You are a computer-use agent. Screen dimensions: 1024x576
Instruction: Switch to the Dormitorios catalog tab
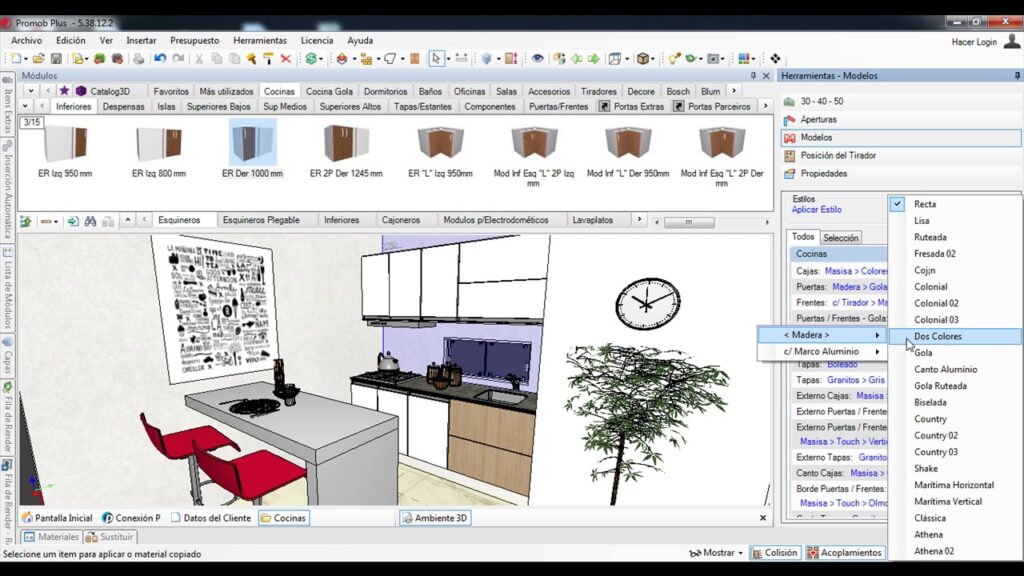coord(385,91)
